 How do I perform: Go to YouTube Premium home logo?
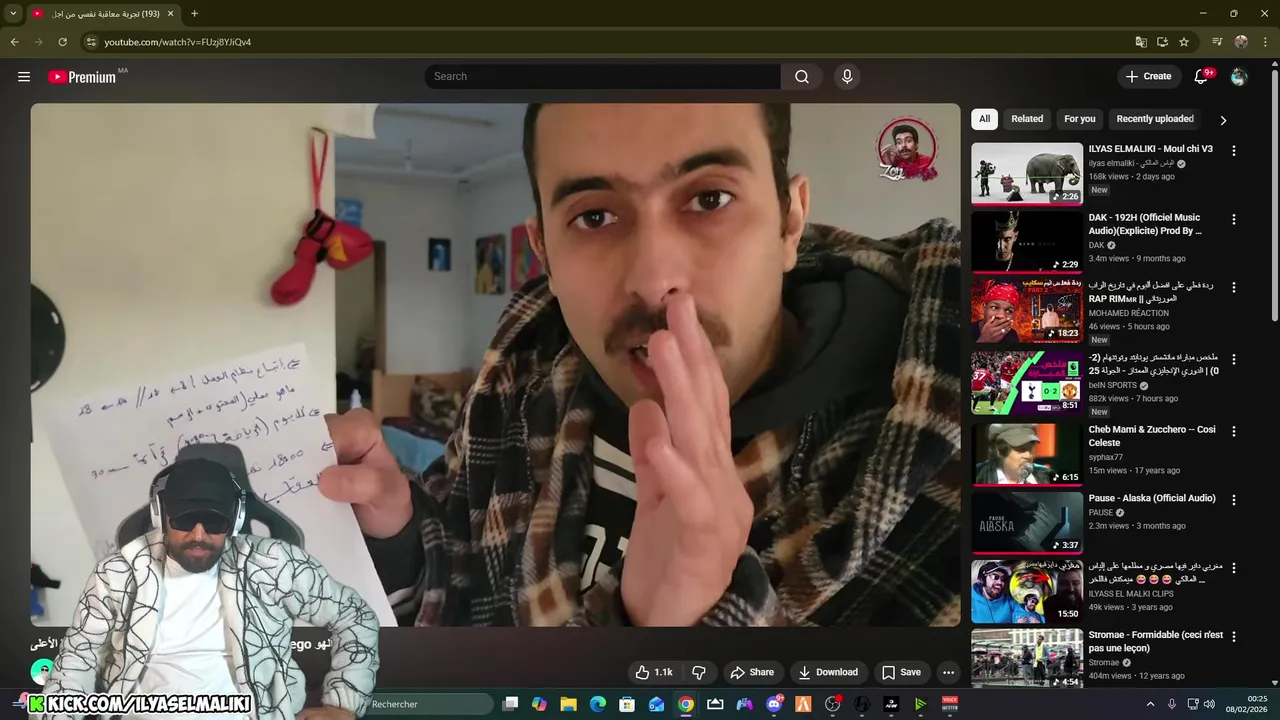[82, 77]
